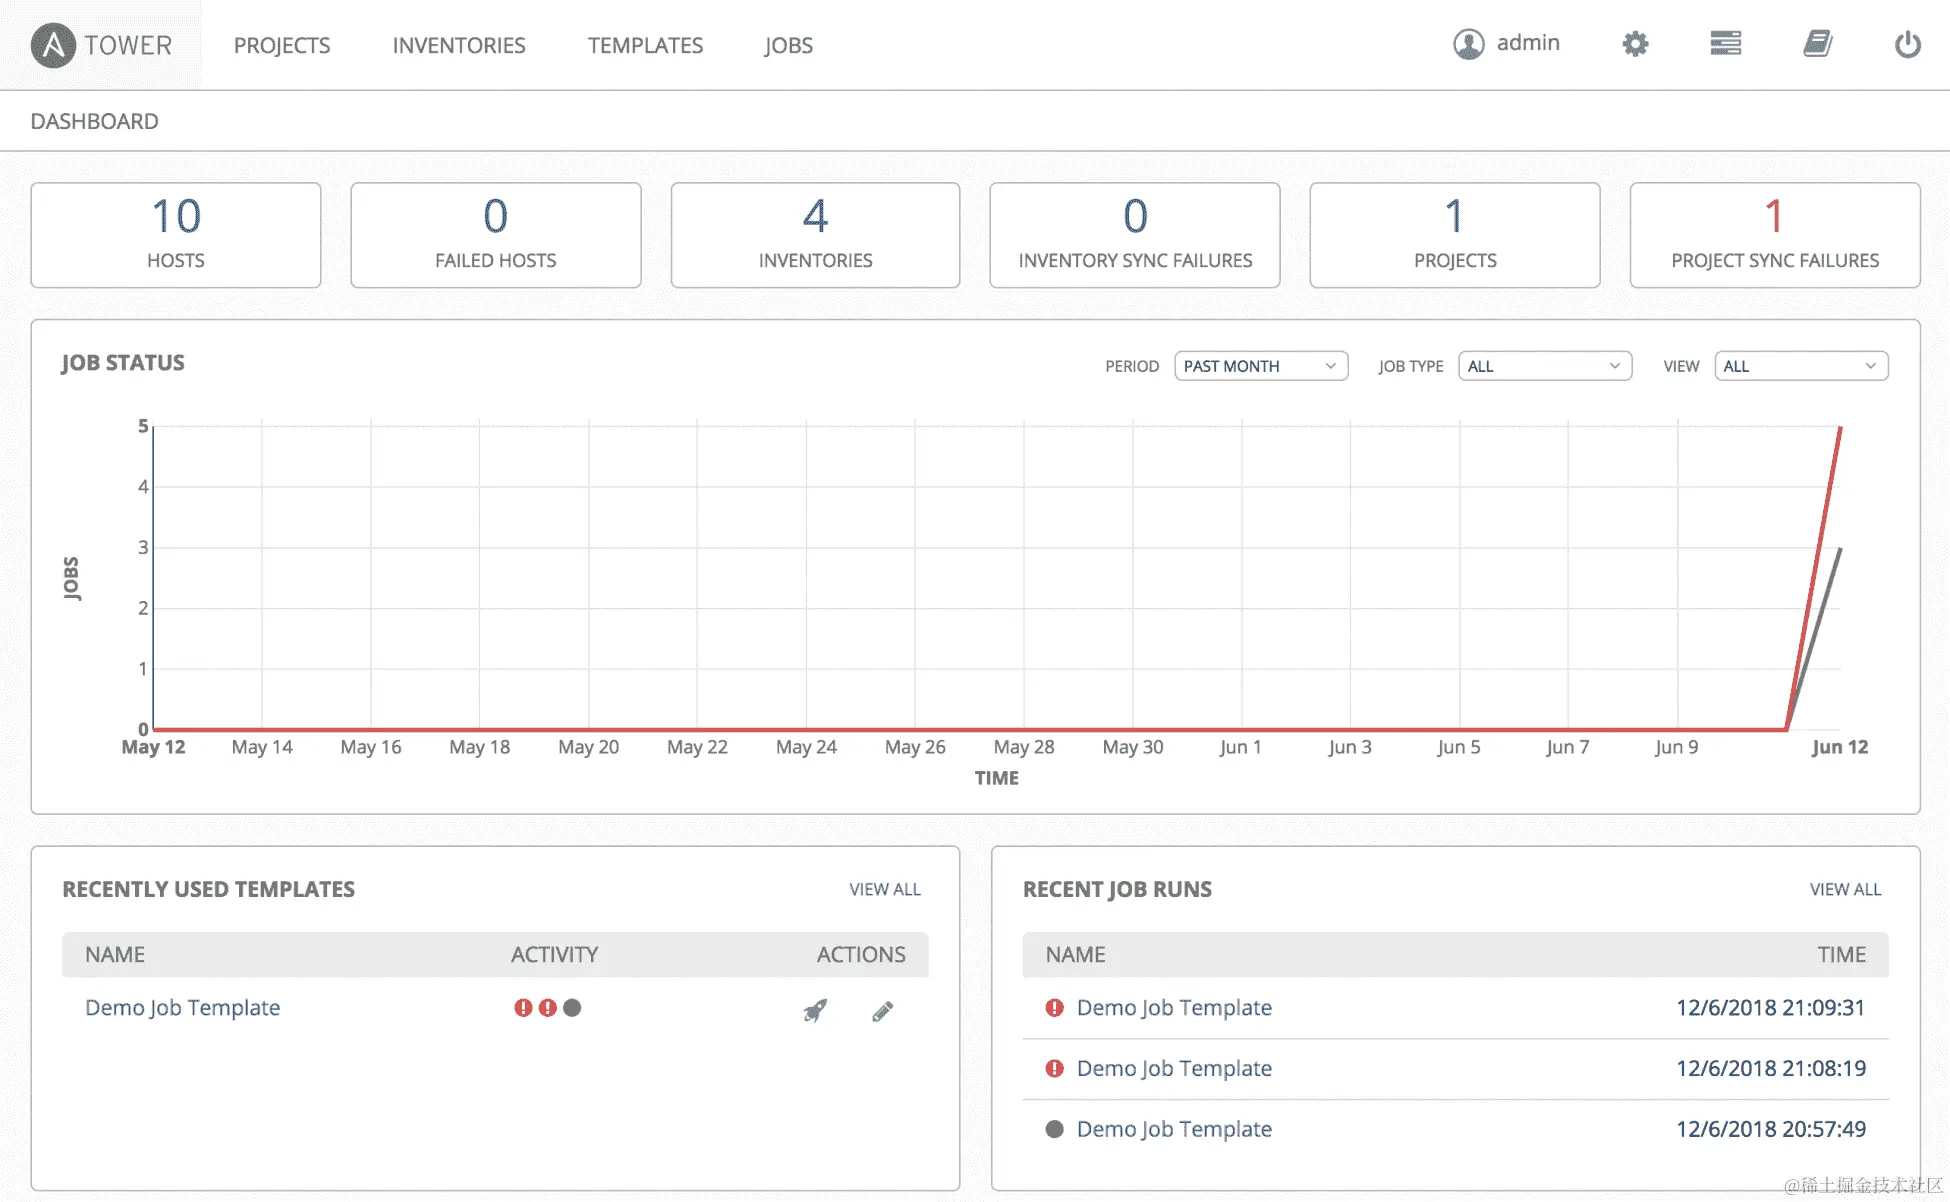This screenshot has width=1950, height=1202.
Task: Open the Project Sync Failures card
Action: point(1774,235)
